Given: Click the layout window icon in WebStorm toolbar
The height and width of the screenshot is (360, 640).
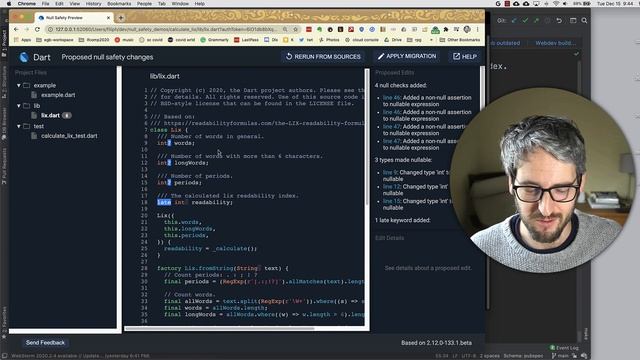Looking at the screenshot, I should pos(573,20).
